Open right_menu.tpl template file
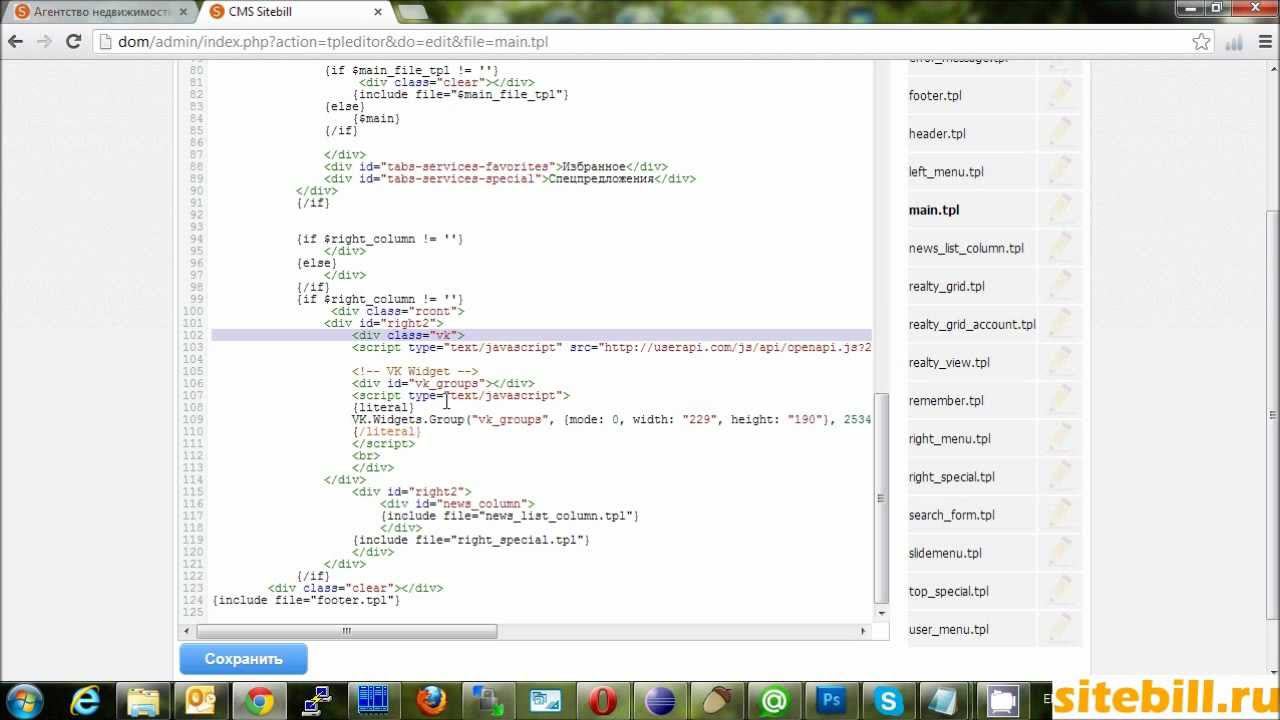 950,439
